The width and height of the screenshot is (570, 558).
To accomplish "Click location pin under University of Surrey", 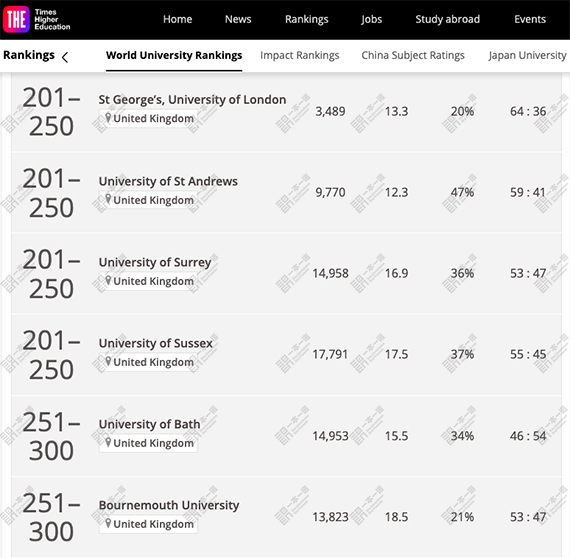I will pyautogui.click(x=108, y=280).
